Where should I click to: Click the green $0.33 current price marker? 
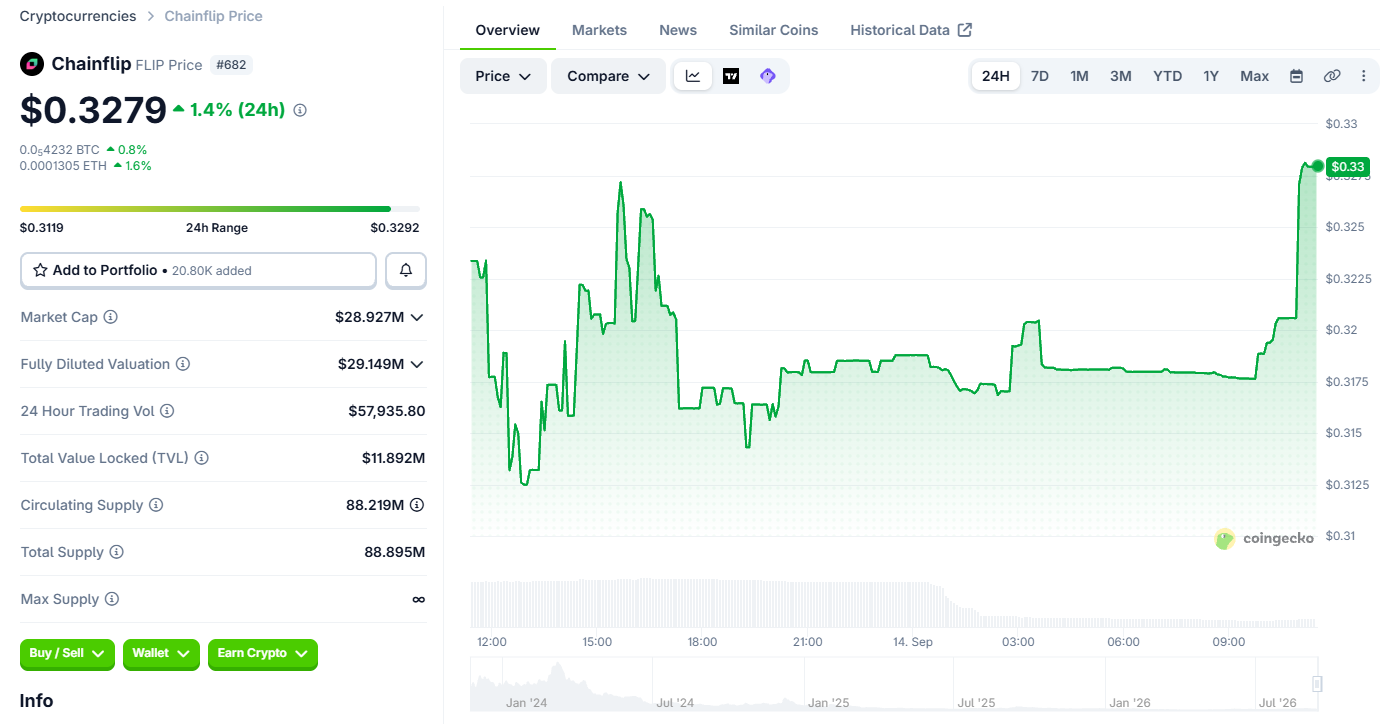coord(1346,166)
